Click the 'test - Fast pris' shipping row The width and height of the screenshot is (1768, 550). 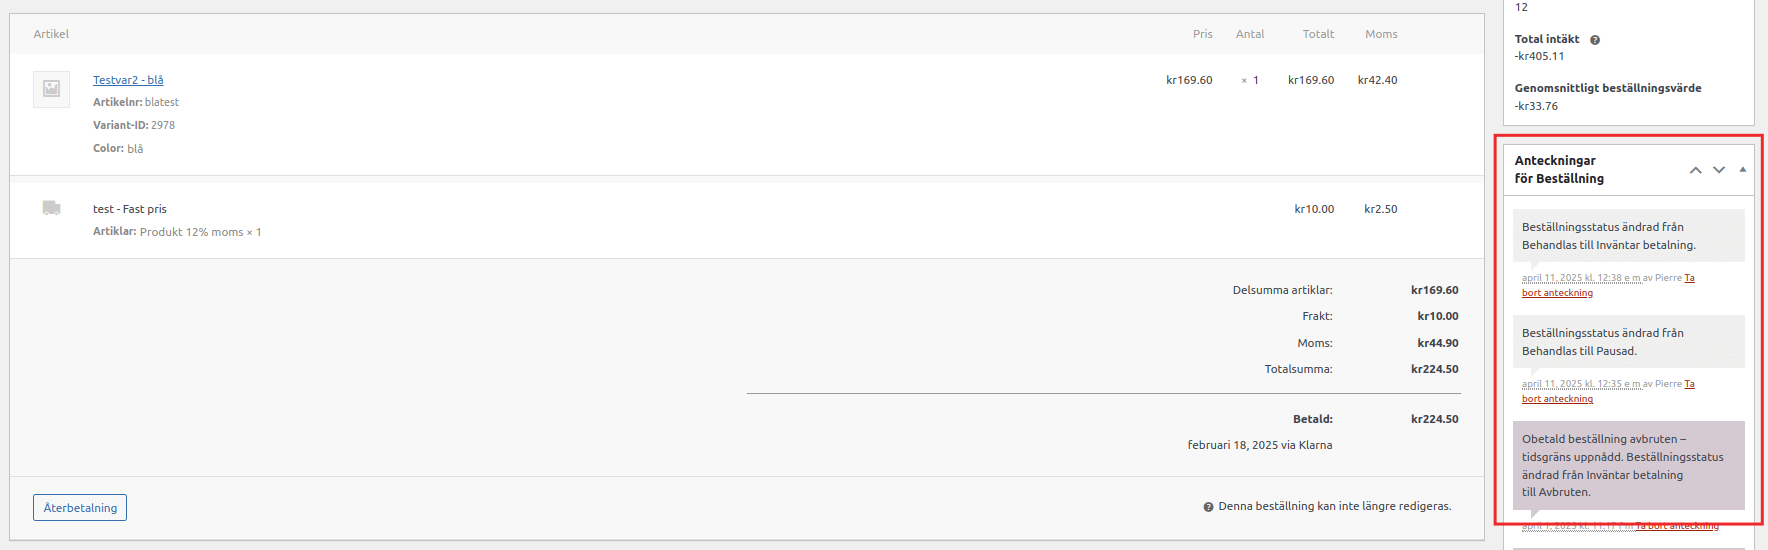130,209
